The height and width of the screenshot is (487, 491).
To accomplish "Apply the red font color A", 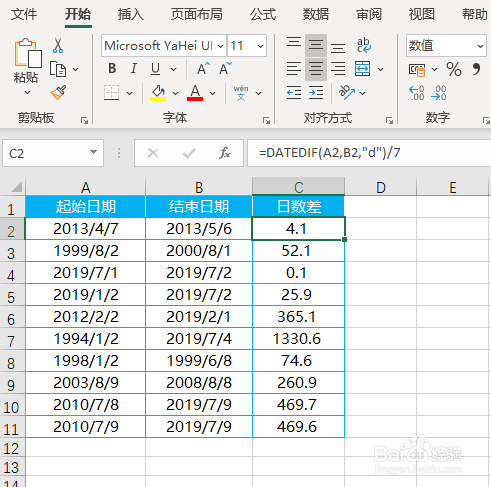I will pos(195,93).
